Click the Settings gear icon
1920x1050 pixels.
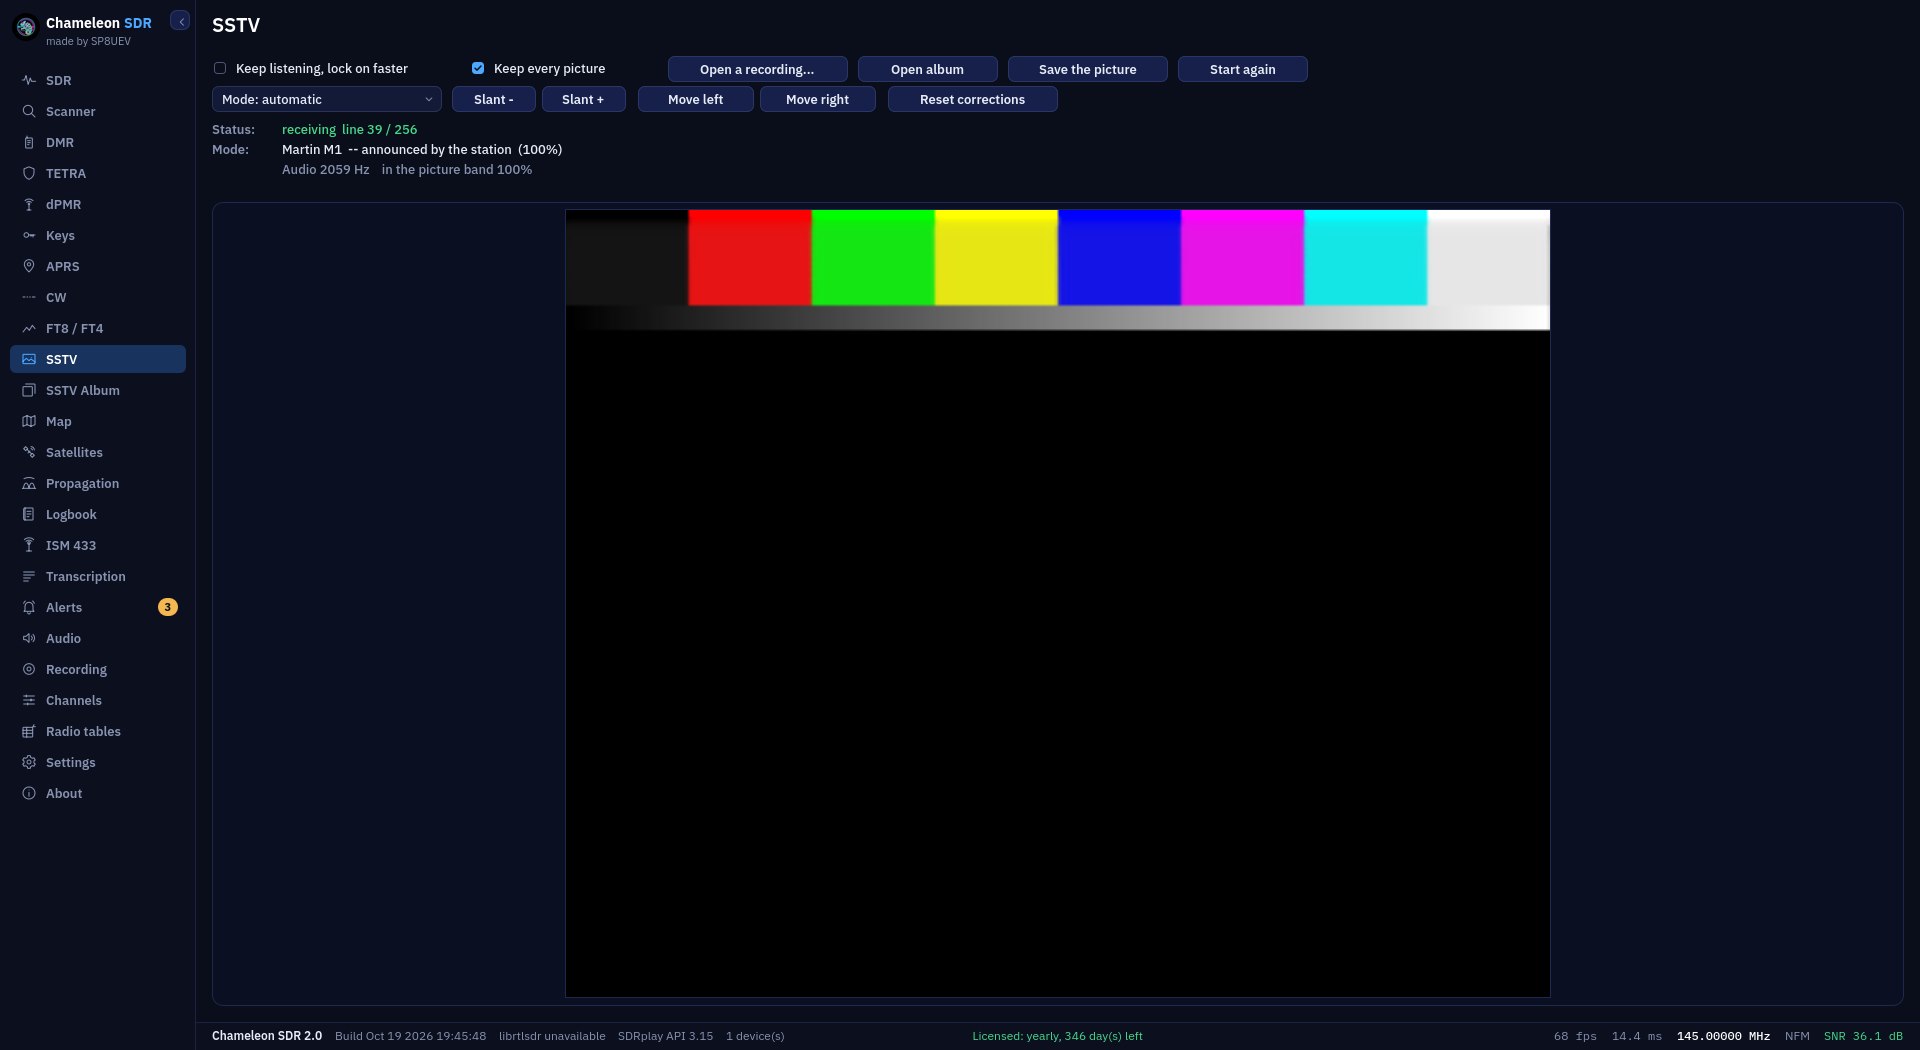29,762
